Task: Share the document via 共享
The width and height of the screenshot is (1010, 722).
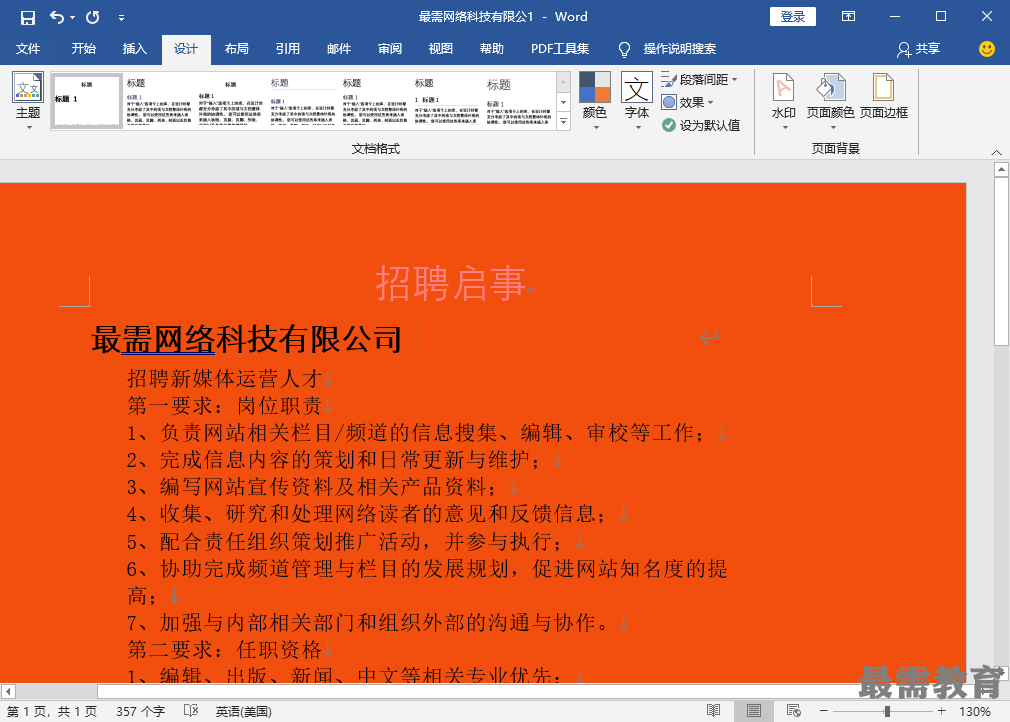Action: coord(919,49)
